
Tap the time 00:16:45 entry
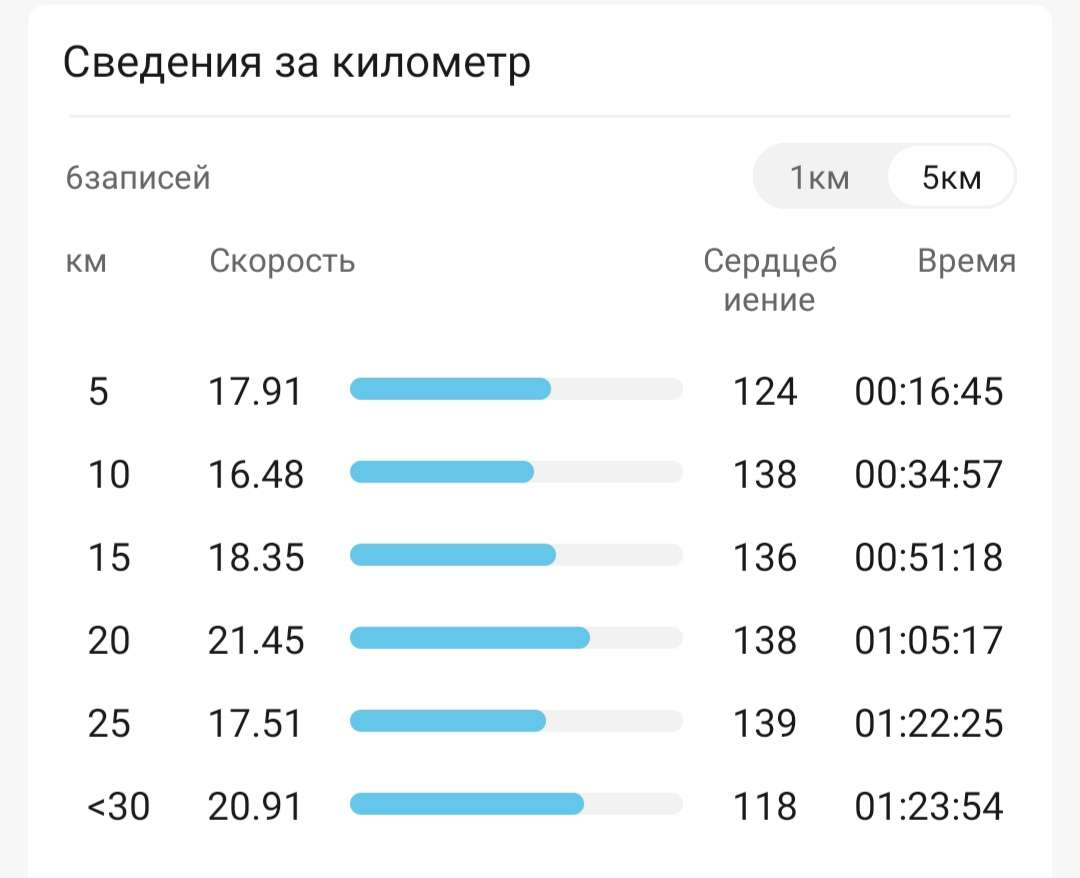click(928, 390)
